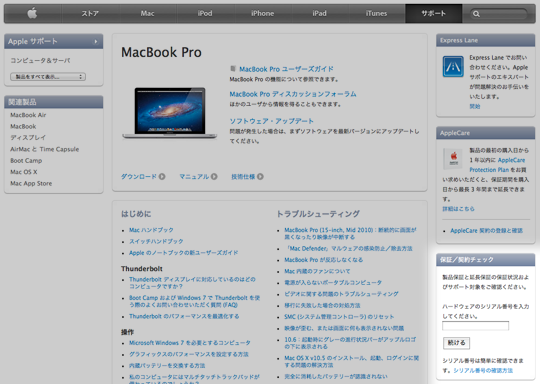
Task: Open スイッチハンドブック link
Action: 156,241
